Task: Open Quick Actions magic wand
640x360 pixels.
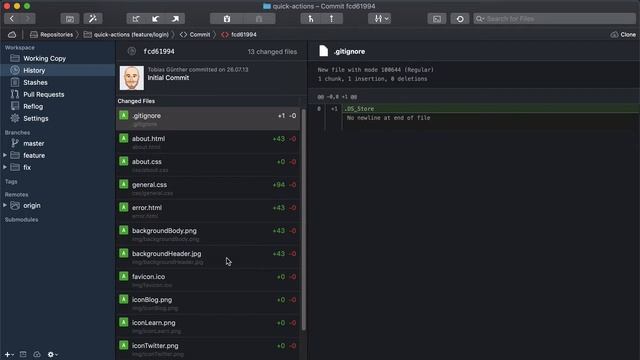Action: coord(93,19)
